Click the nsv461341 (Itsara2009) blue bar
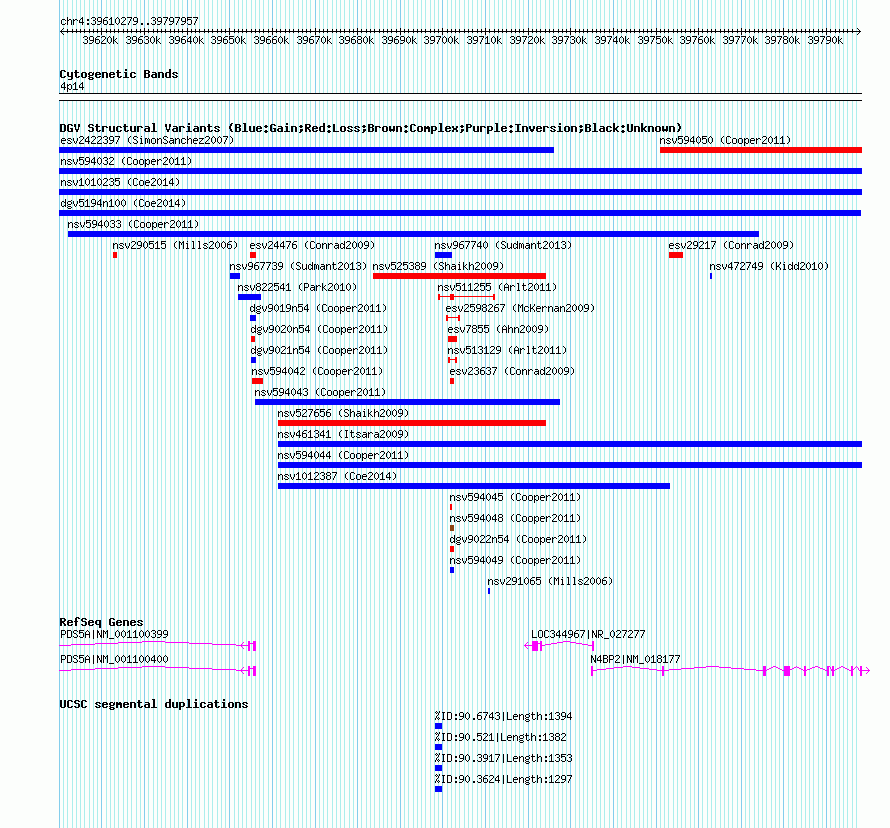Image resolution: width=890 pixels, height=828 pixels. coord(570,444)
